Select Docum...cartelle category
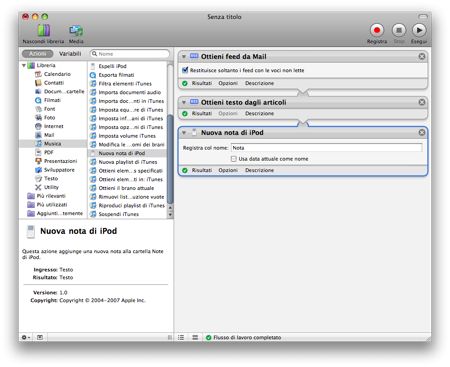This screenshot has width=450, height=367. (60, 91)
